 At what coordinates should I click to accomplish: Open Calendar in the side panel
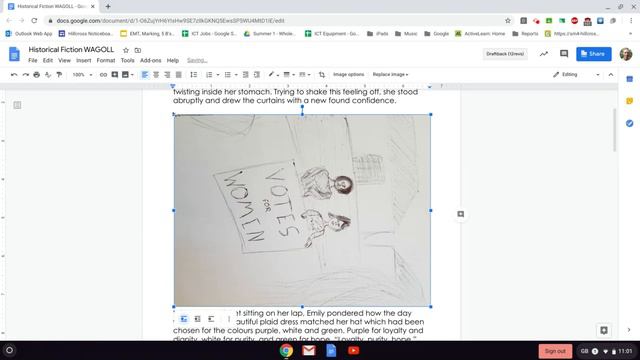(629, 79)
